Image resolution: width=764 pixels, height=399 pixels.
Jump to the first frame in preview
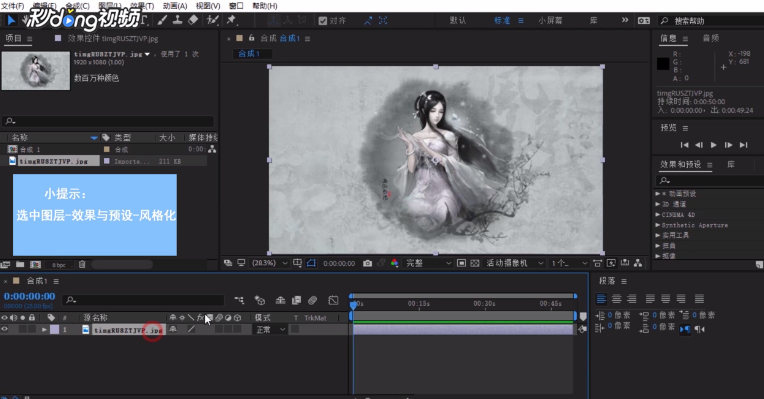685,145
